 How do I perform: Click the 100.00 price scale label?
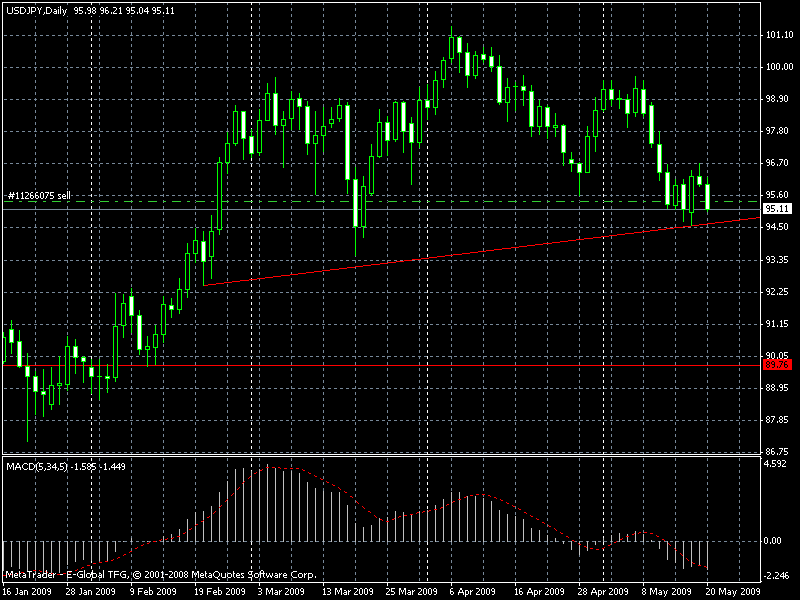click(x=778, y=68)
